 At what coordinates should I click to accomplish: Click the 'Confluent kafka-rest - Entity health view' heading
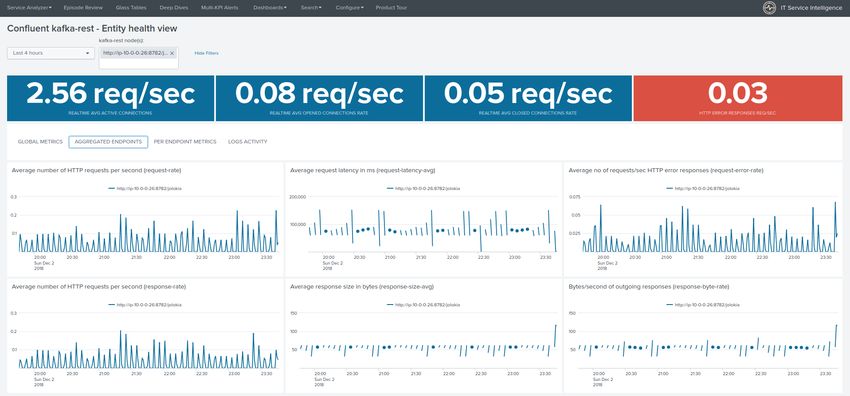click(x=92, y=28)
